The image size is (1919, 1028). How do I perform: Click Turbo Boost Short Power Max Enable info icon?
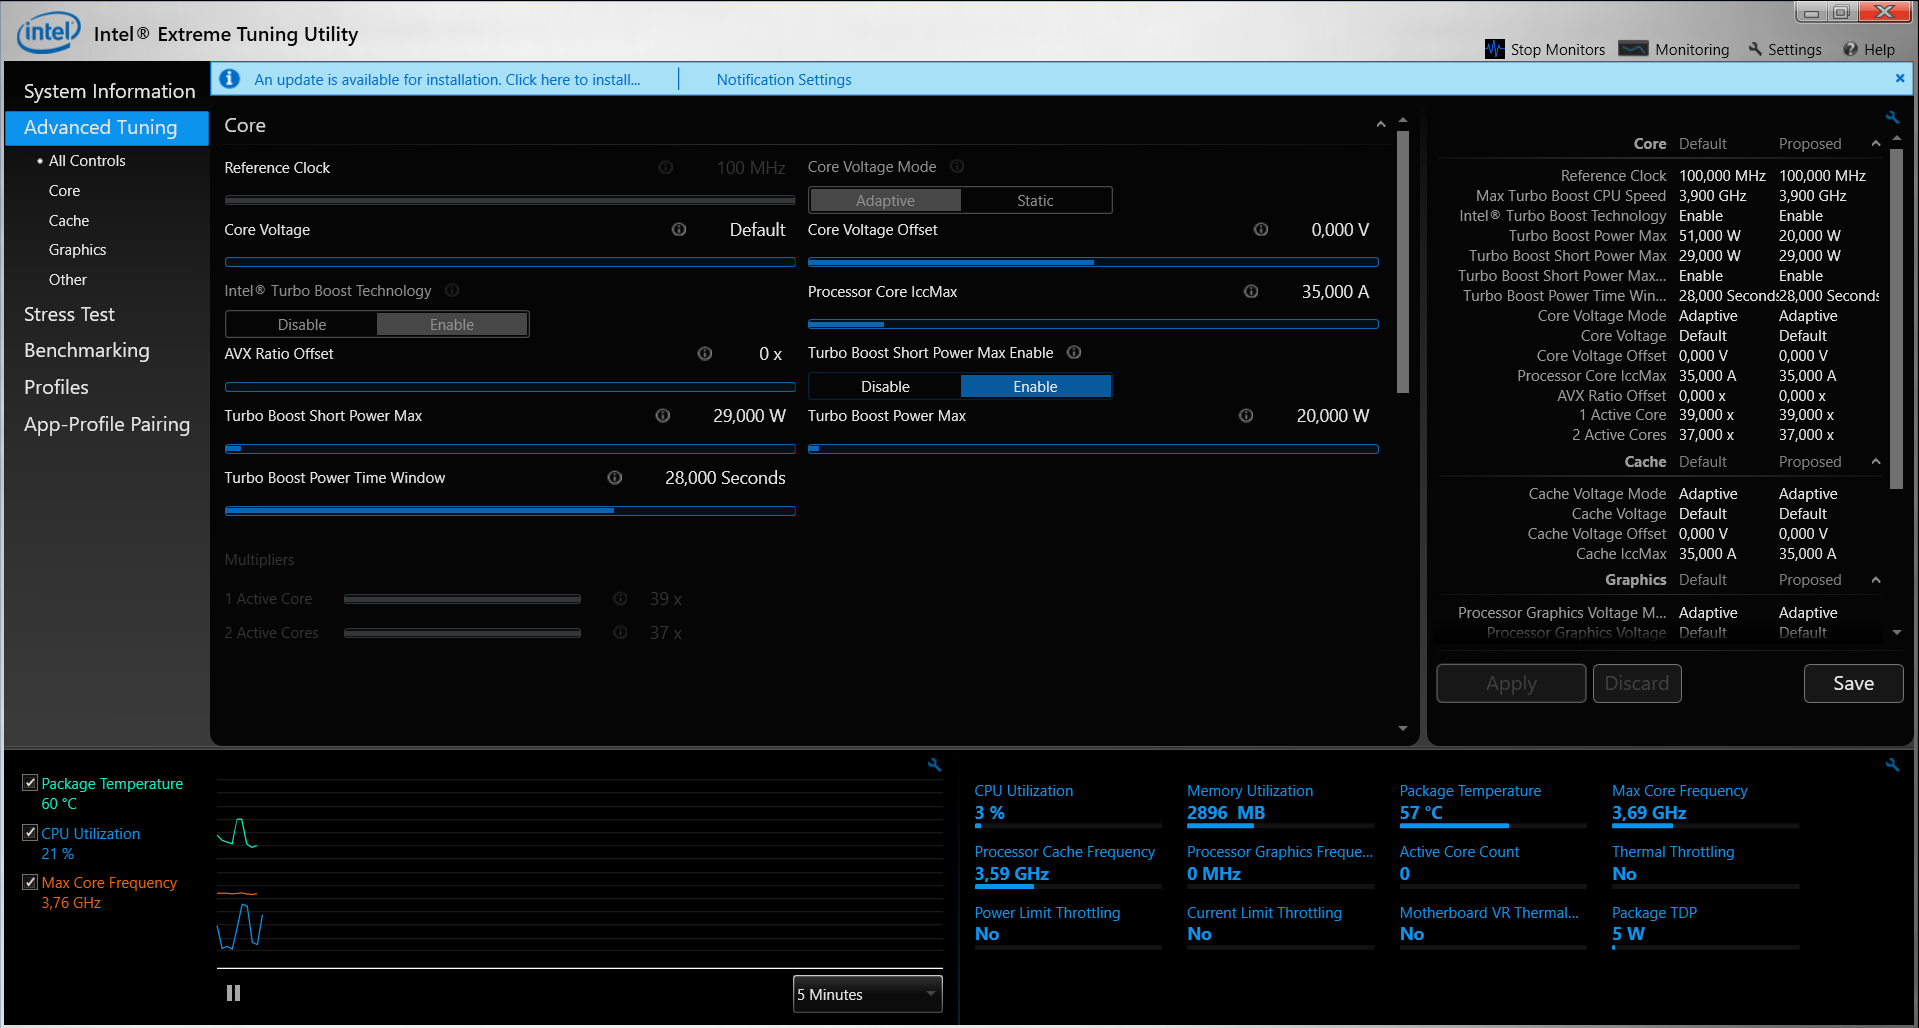click(x=1074, y=352)
